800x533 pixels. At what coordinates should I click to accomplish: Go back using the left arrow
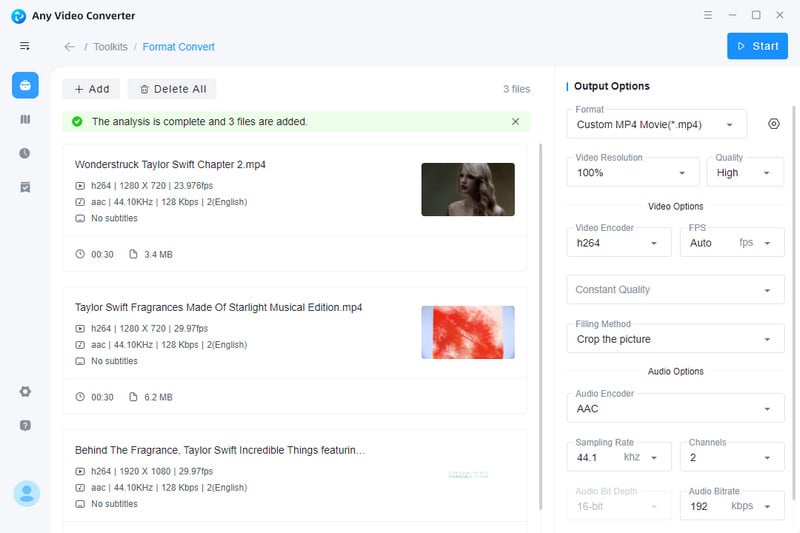(69, 47)
